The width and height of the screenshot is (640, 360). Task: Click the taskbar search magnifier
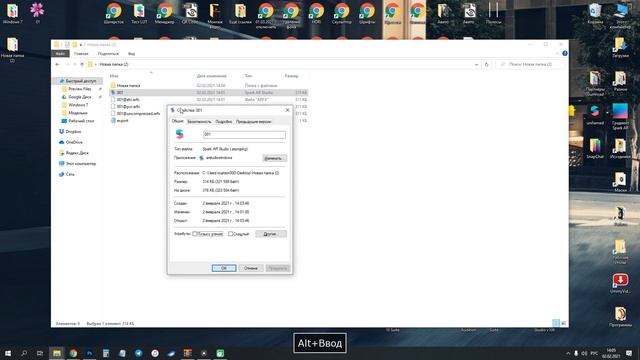(x=24, y=353)
